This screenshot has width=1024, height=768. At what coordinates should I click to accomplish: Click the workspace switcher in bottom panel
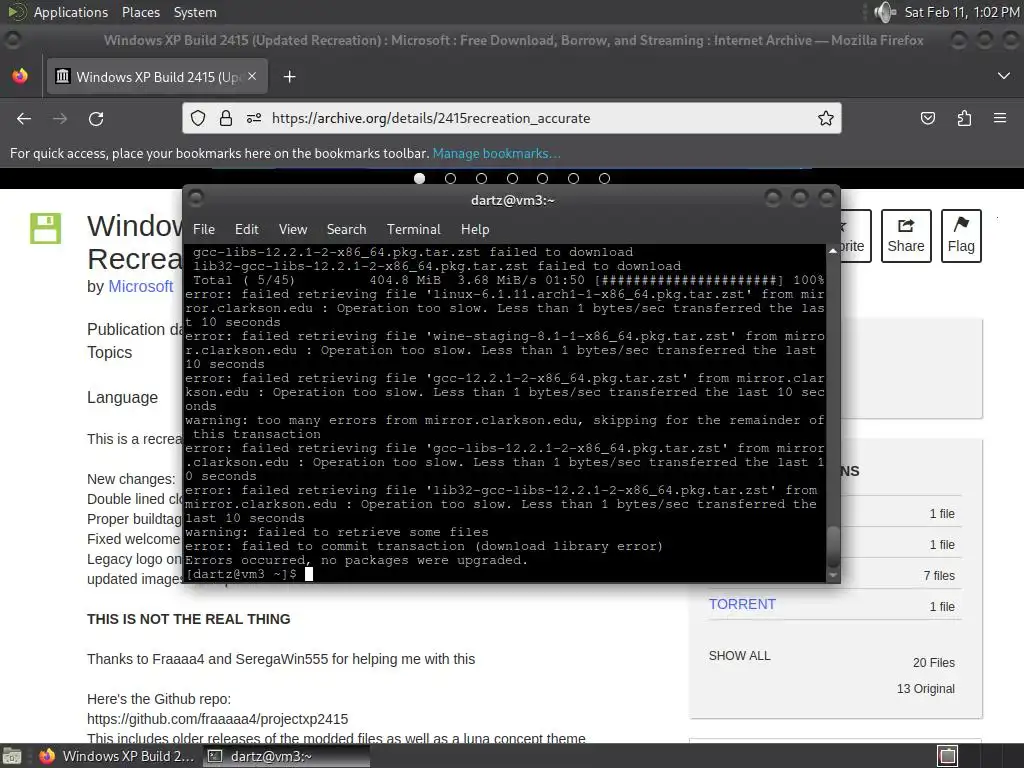[x=948, y=756]
